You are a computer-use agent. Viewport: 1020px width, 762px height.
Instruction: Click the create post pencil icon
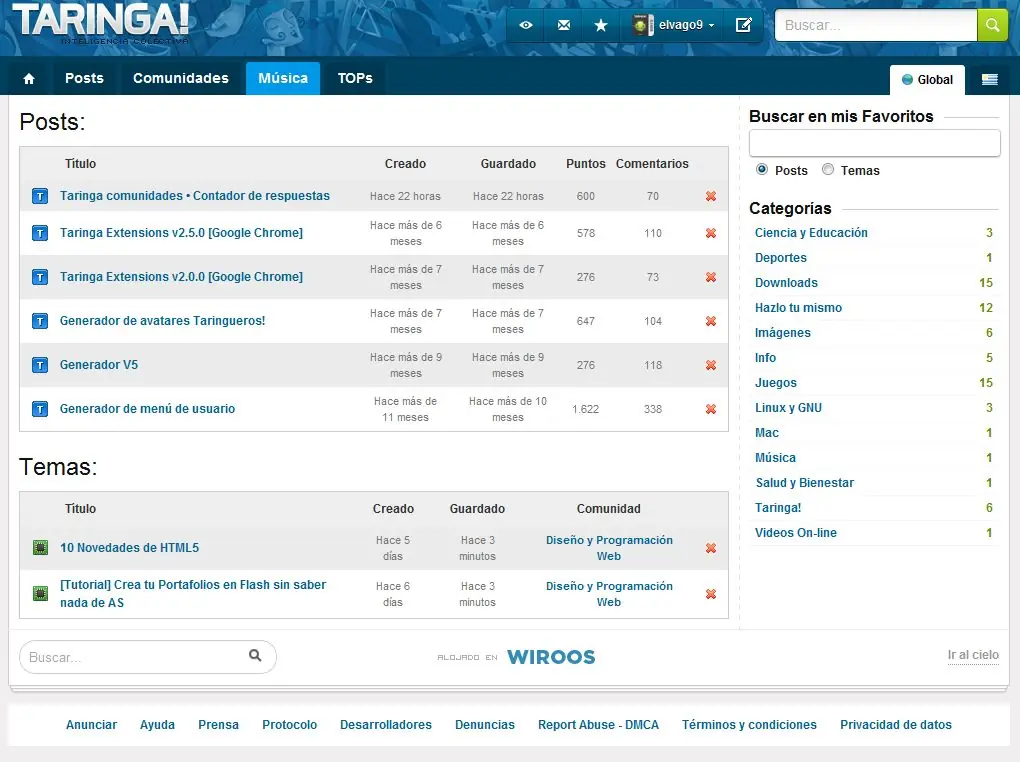[x=744, y=25]
